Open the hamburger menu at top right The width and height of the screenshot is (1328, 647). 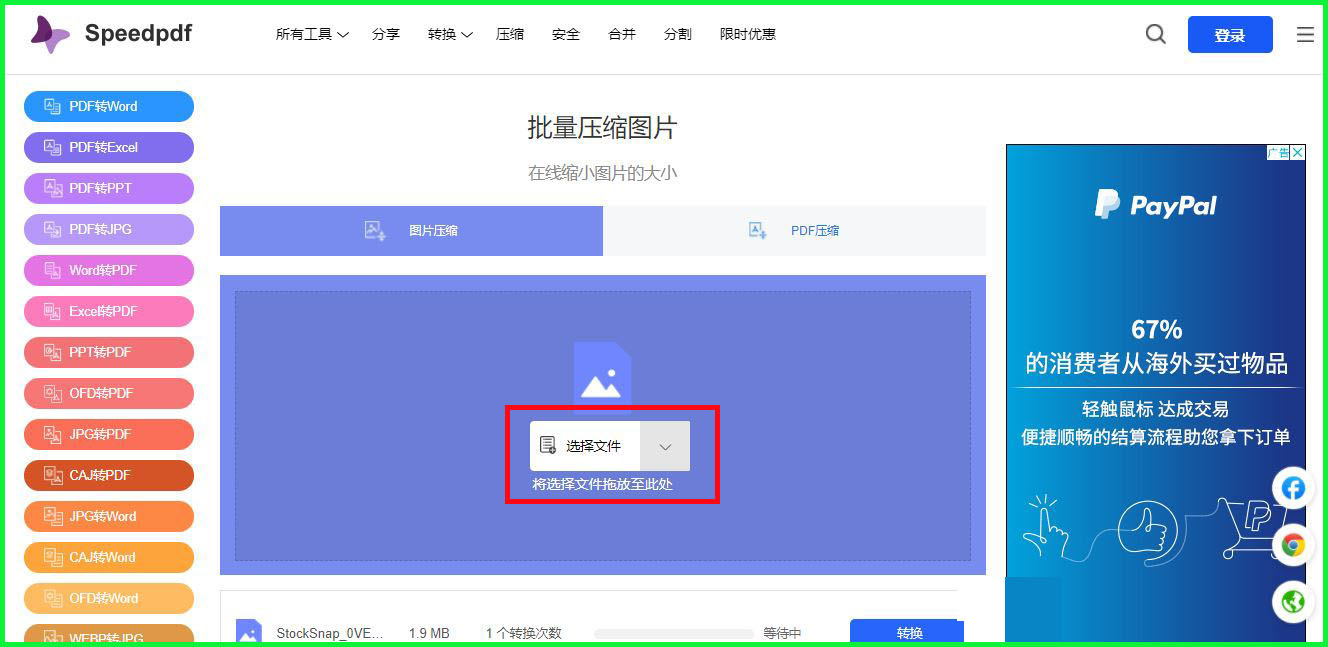pyautogui.click(x=1304, y=33)
